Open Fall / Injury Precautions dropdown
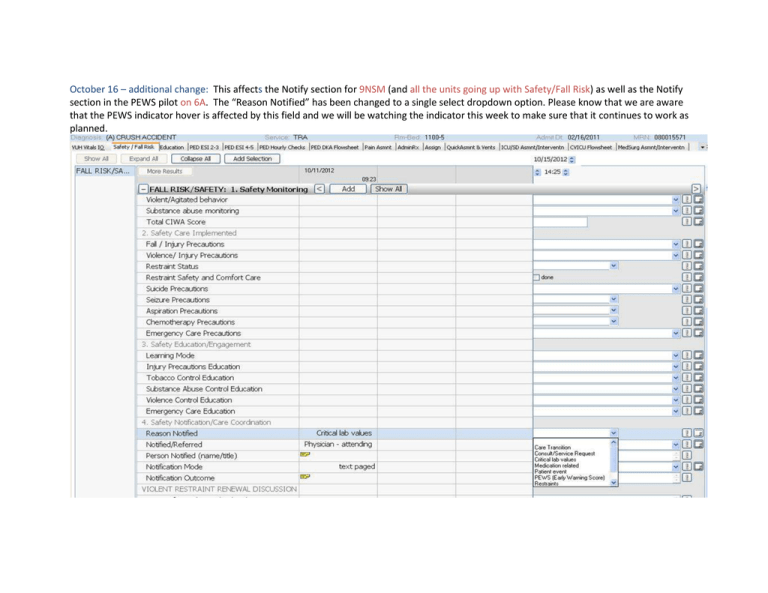 tap(676, 244)
